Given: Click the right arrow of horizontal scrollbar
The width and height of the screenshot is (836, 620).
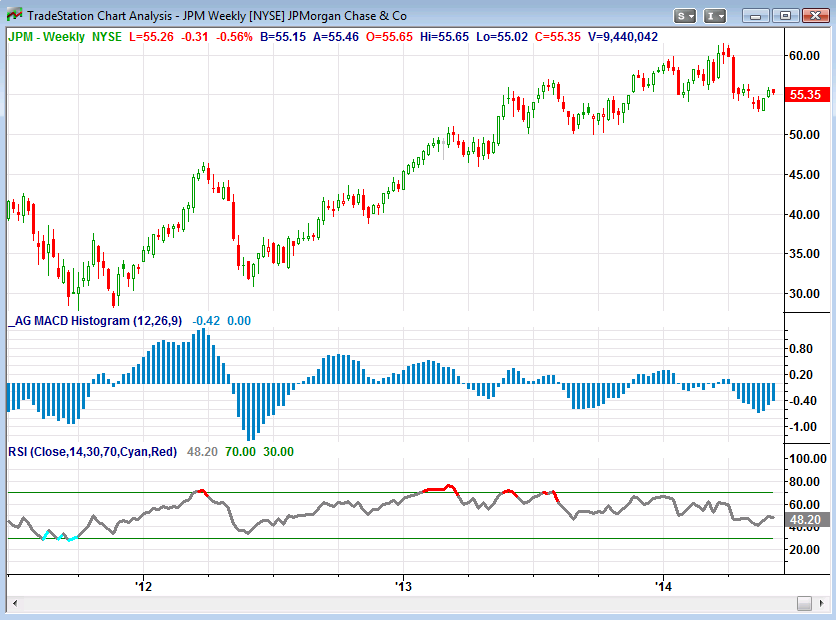Looking at the screenshot, I should (x=821, y=603).
